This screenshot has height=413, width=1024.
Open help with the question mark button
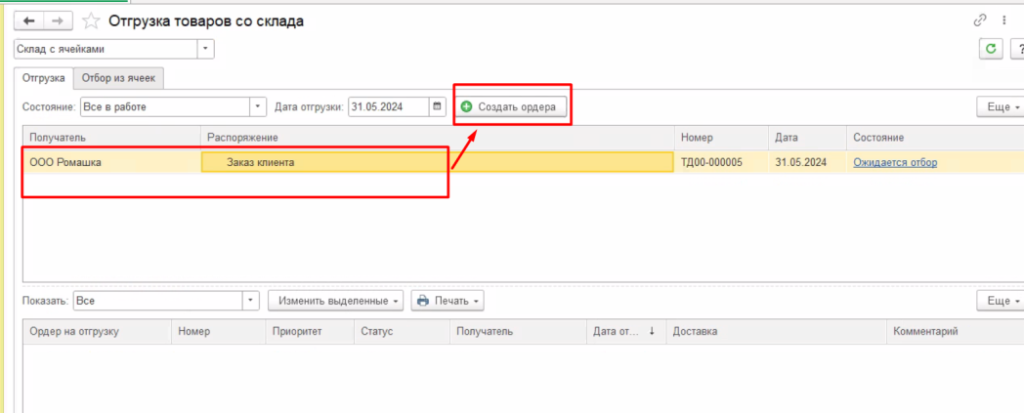(1016, 48)
